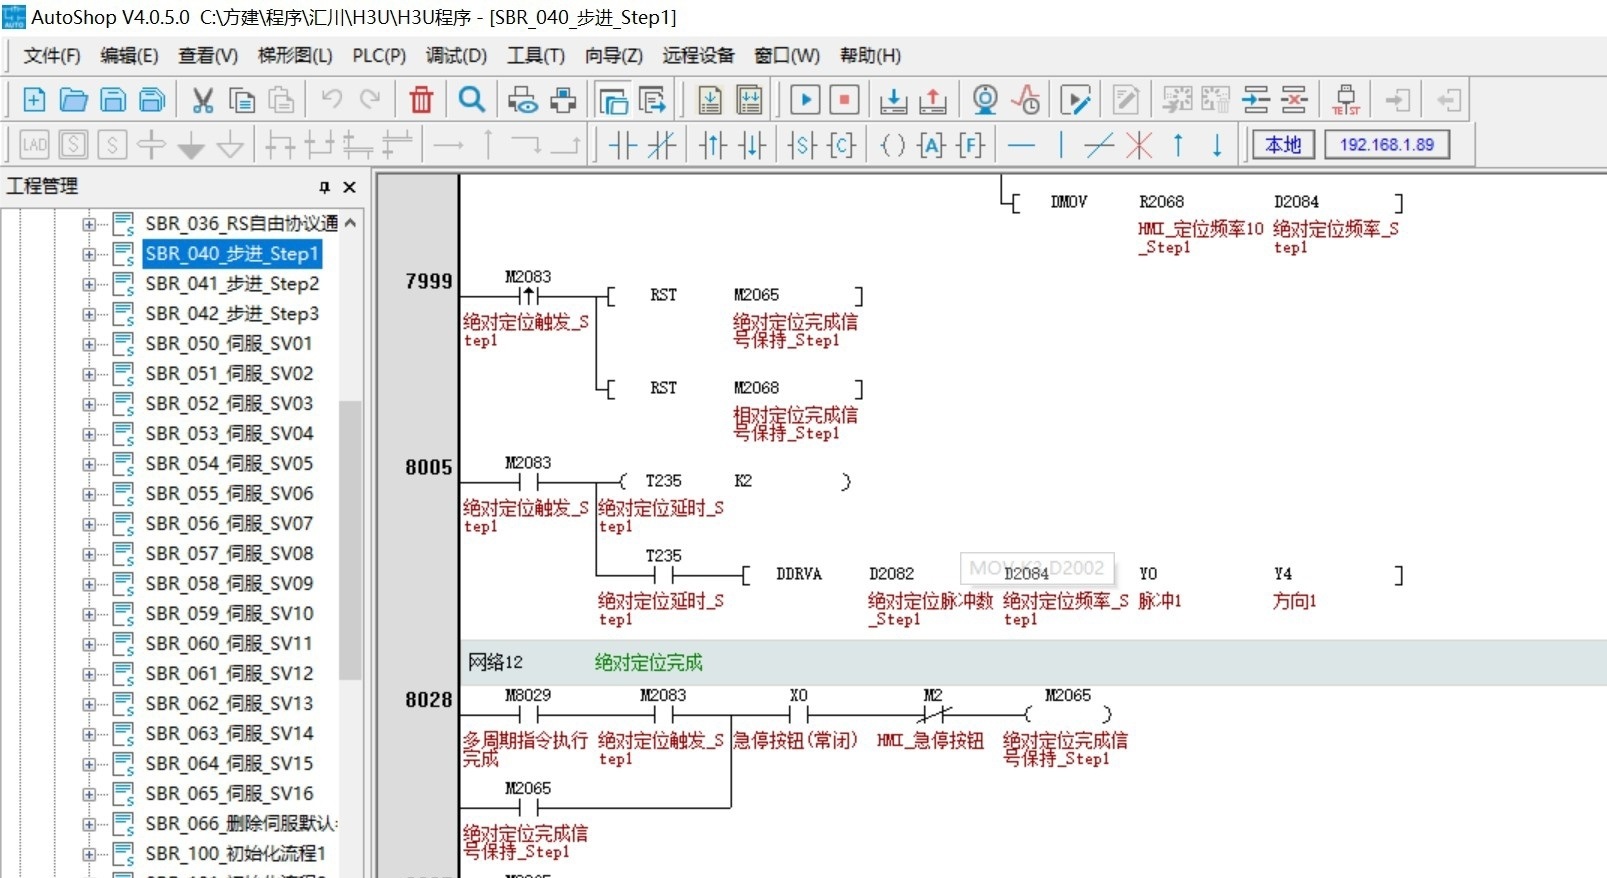Select SBR_058_伺服_SV09 in the project tree

click(229, 583)
